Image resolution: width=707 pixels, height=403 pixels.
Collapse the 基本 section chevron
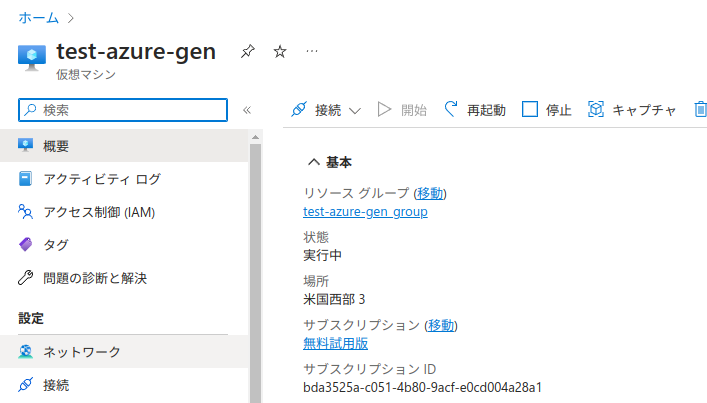(x=314, y=162)
